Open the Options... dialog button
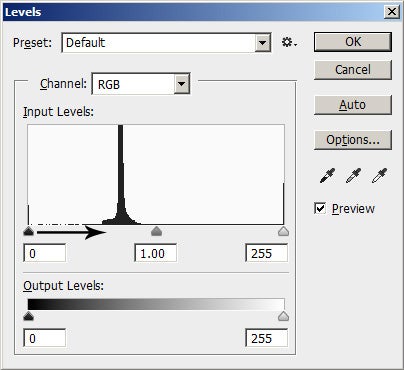404x370 pixels. (x=353, y=140)
